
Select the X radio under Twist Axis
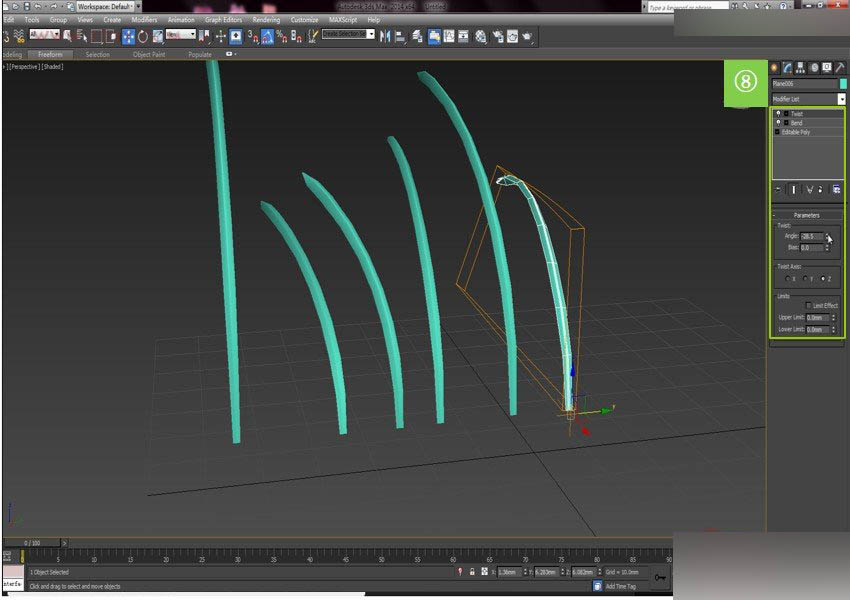tap(787, 278)
